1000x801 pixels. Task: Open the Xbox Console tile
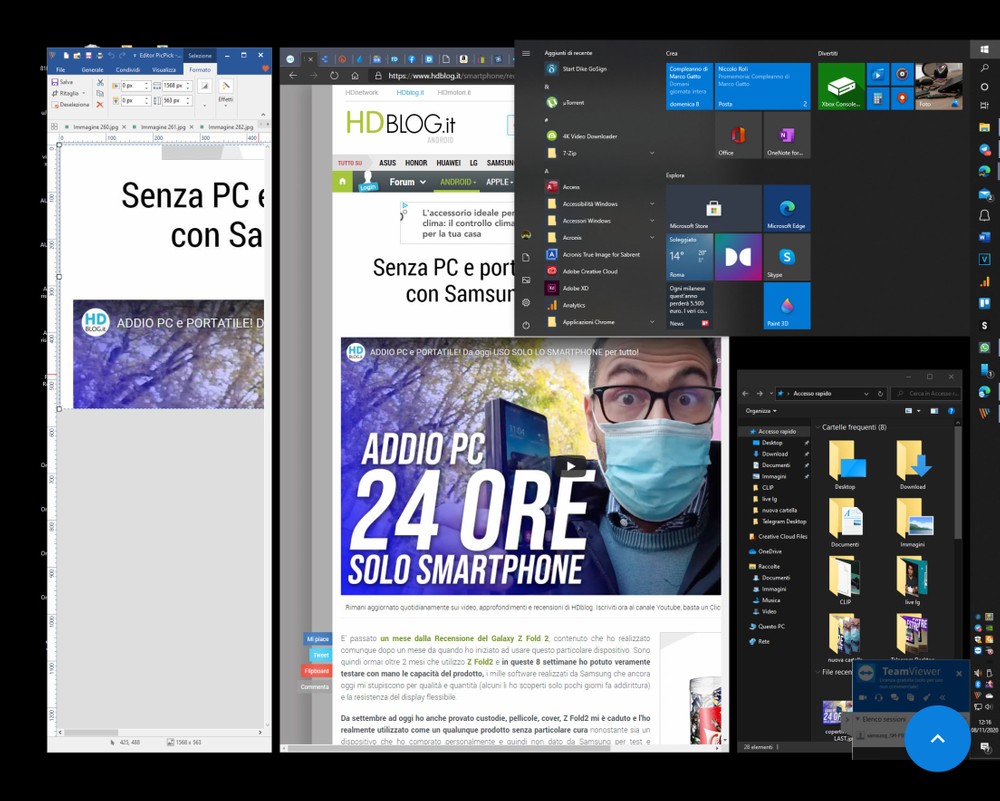(x=841, y=86)
